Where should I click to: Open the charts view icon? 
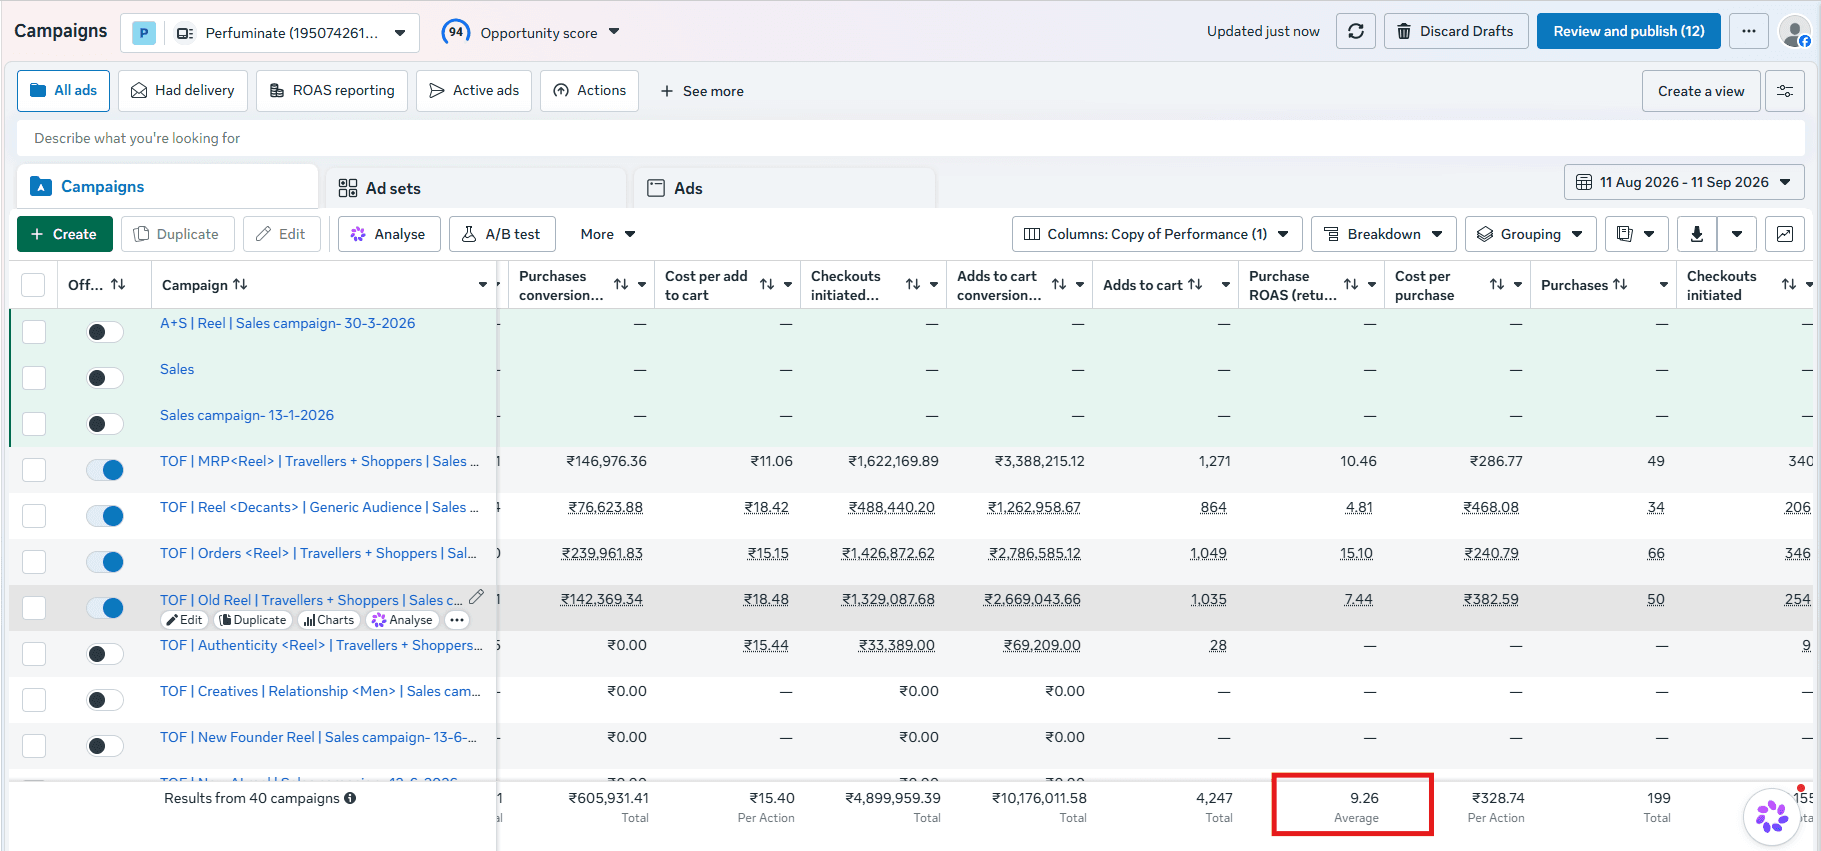click(1785, 234)
